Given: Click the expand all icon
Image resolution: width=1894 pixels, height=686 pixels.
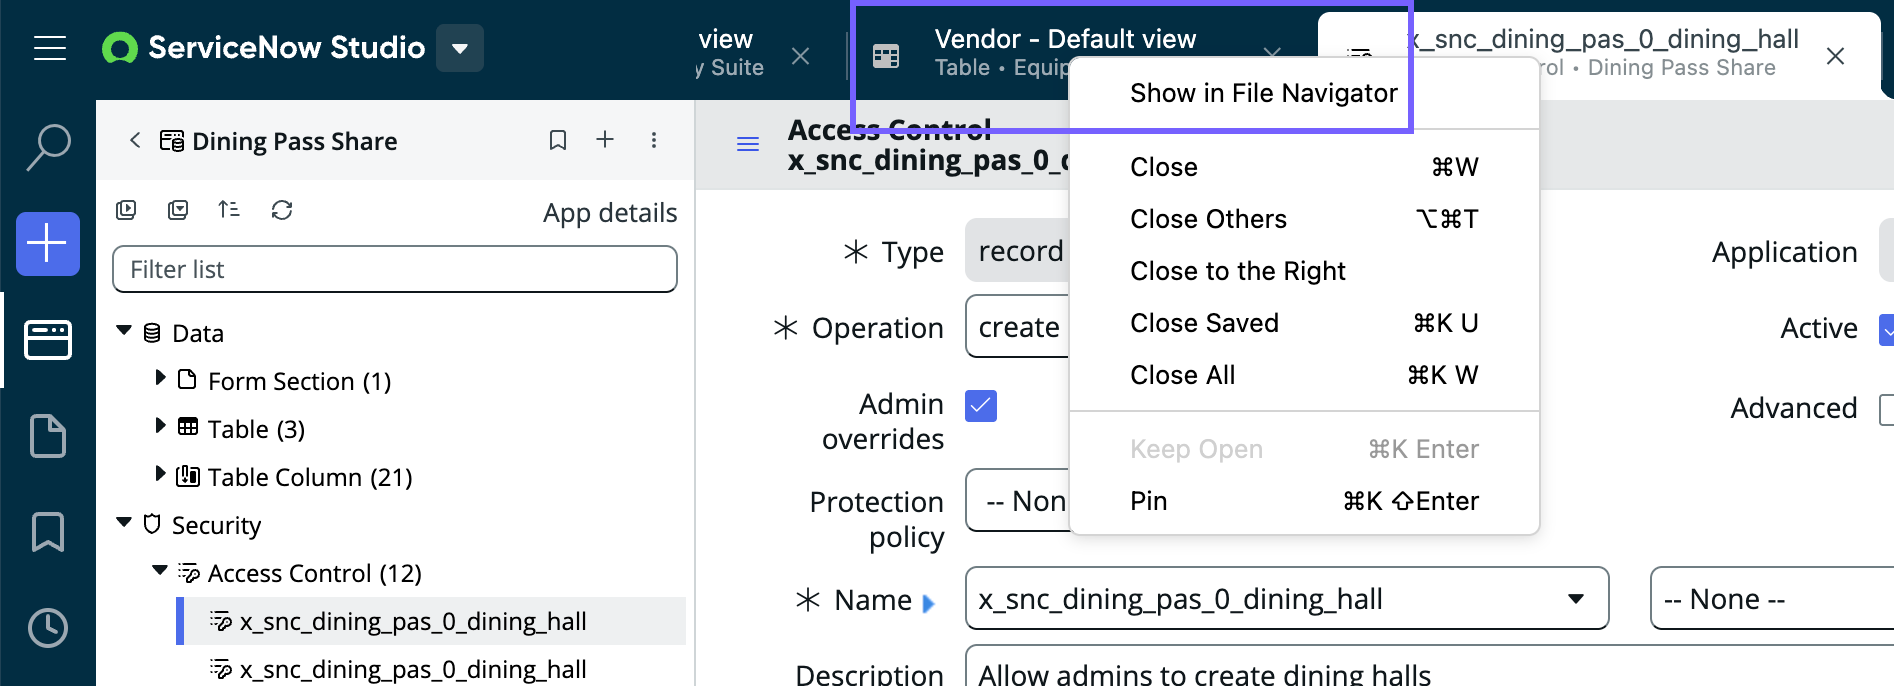Looking at the screenshot, I should (126, 210).
